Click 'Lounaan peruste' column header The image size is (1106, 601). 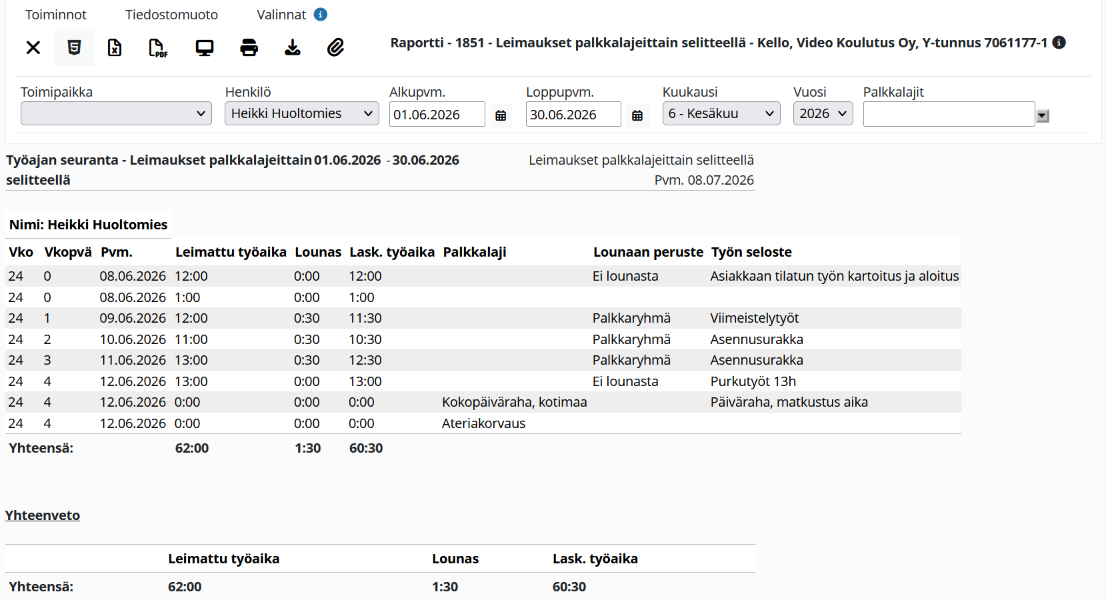pos(648,252)
